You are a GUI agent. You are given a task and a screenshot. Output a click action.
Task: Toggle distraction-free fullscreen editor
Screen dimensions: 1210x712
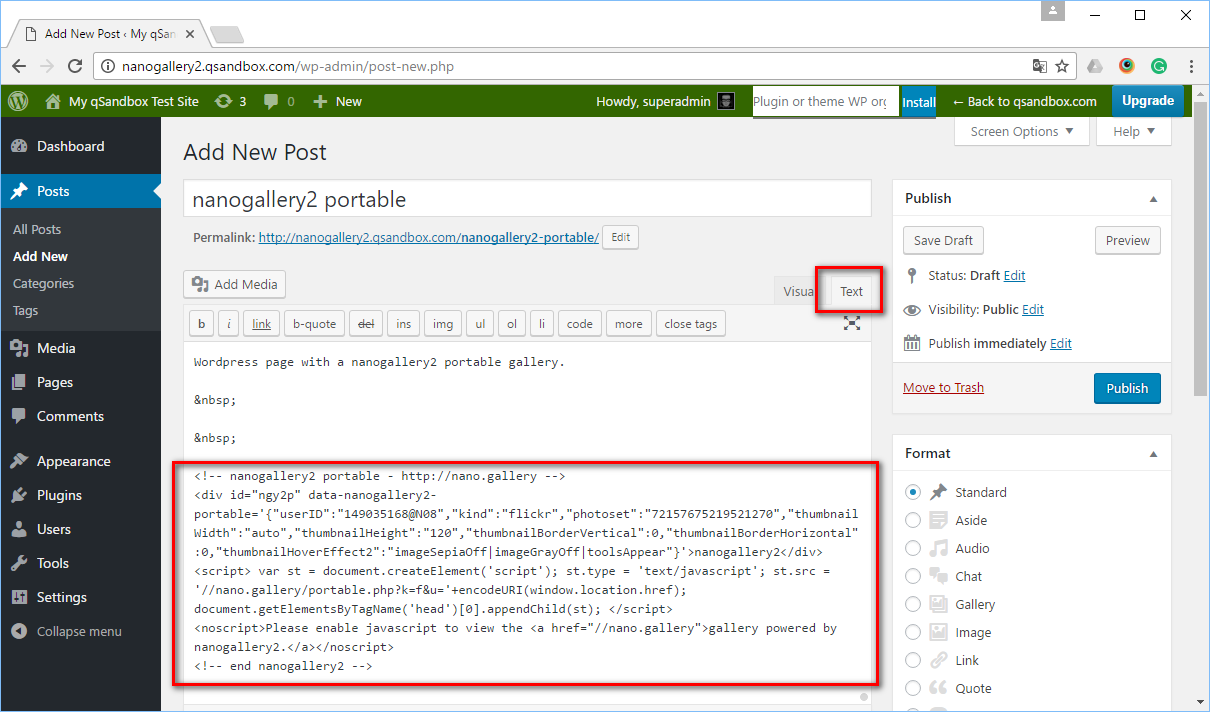click(852, 323)
